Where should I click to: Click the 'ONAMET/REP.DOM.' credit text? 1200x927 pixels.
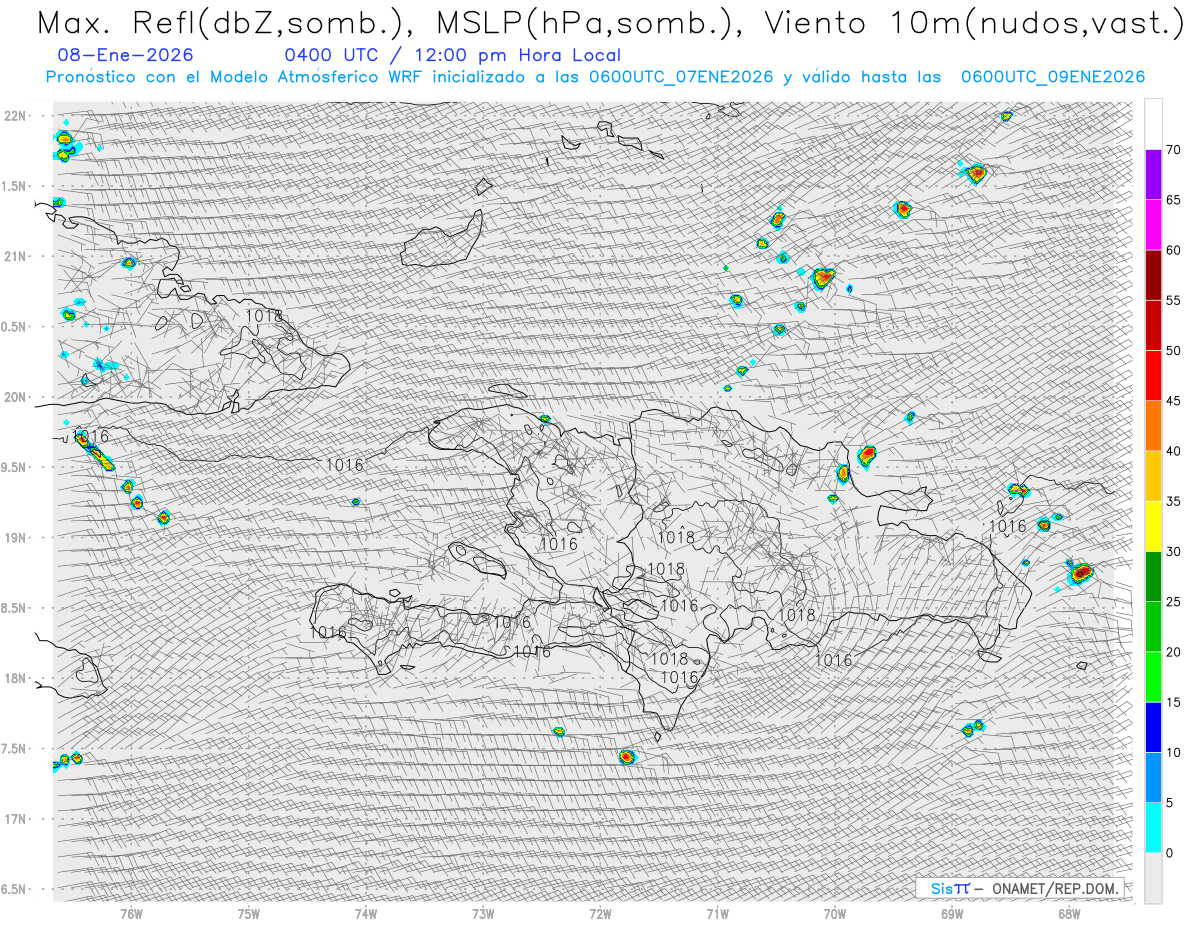[x=1056, y=888]
